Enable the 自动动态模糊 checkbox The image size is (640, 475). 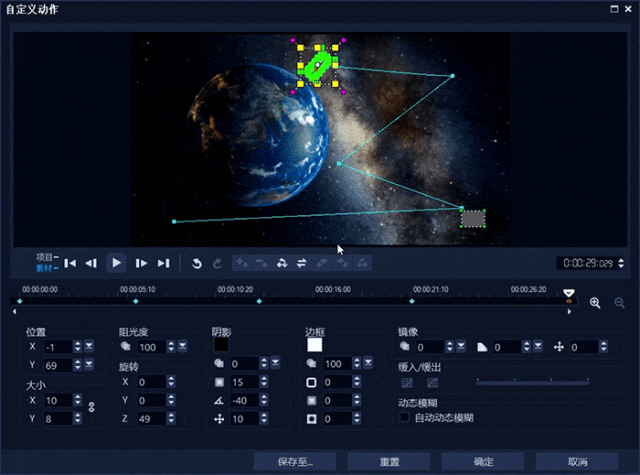pos(404,417)
